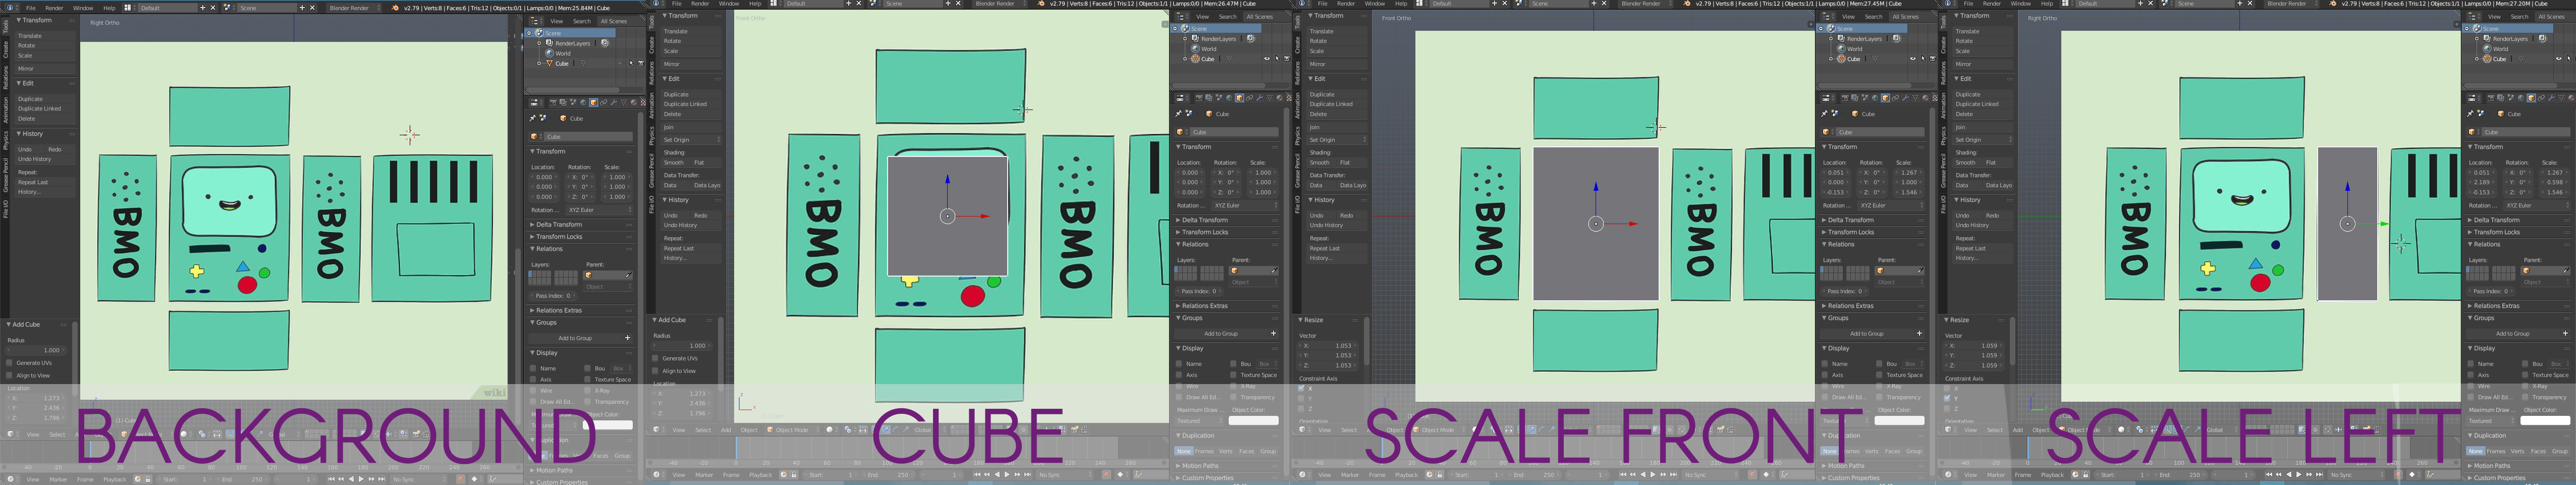Click the jump to start button in the CUBE timeline
The image size is (2576, 485).
tap(977, 474)
